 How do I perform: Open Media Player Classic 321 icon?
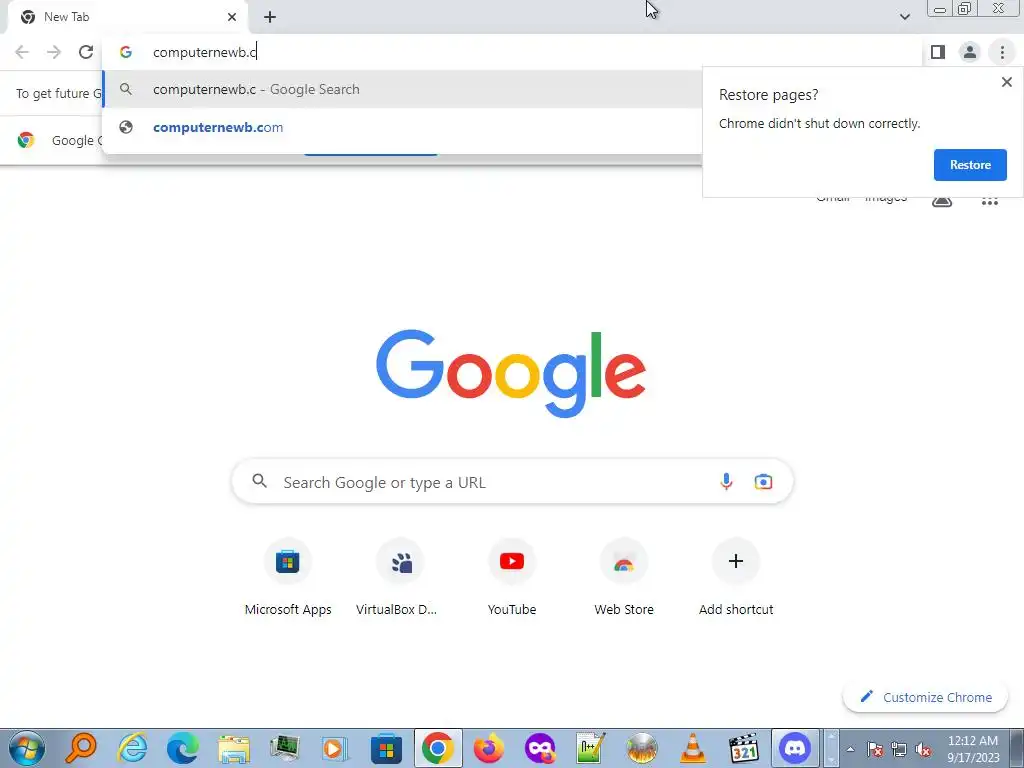coord(744,748)
